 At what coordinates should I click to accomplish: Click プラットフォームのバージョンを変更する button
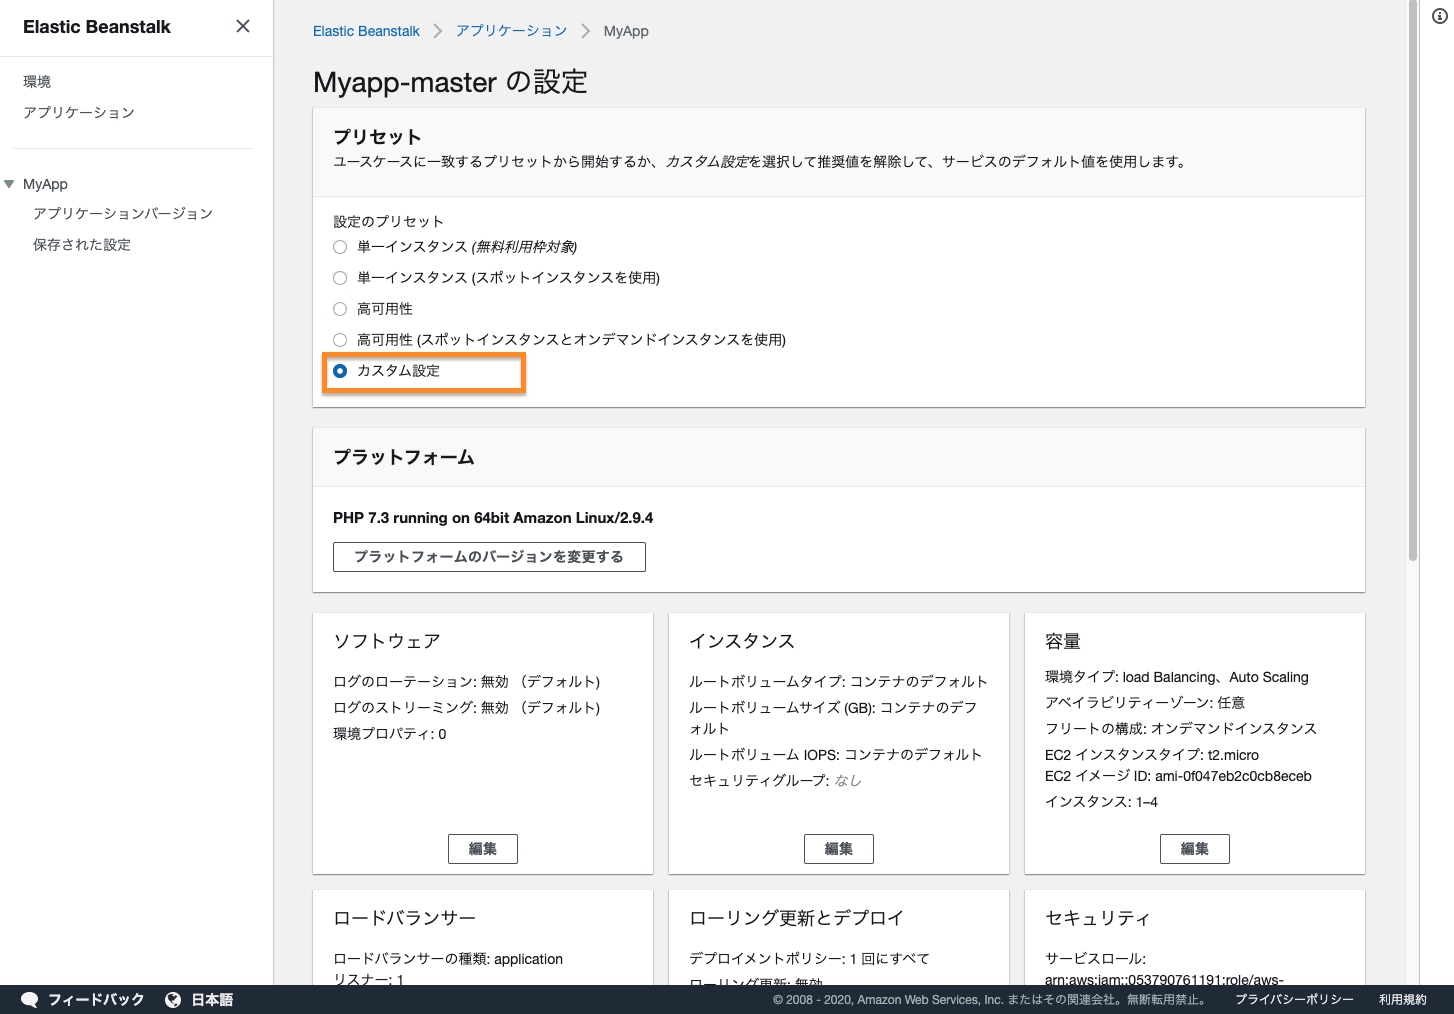489,557
